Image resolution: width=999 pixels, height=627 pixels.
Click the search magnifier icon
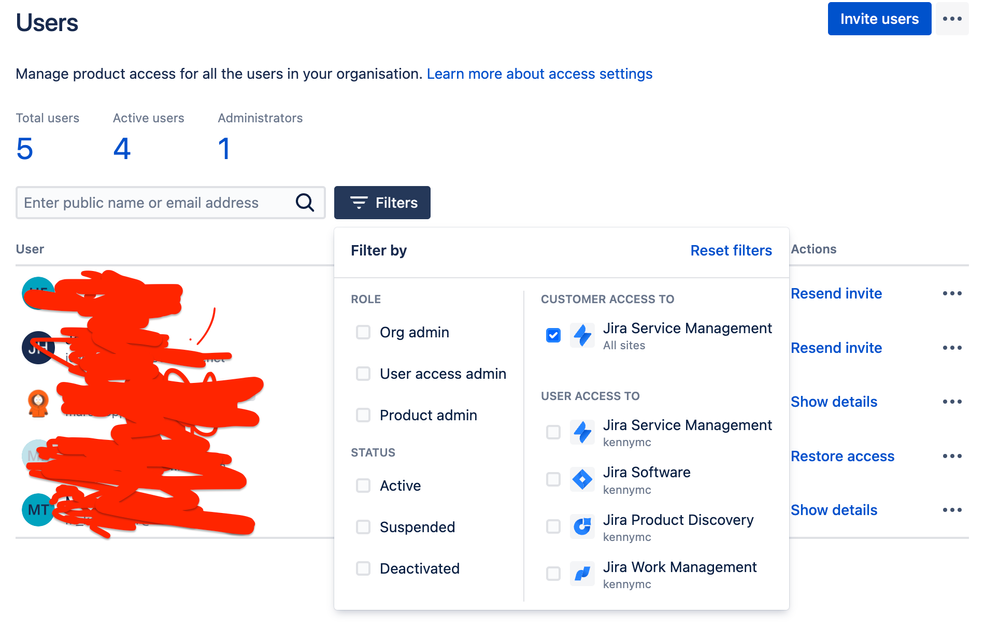(305, 203)
